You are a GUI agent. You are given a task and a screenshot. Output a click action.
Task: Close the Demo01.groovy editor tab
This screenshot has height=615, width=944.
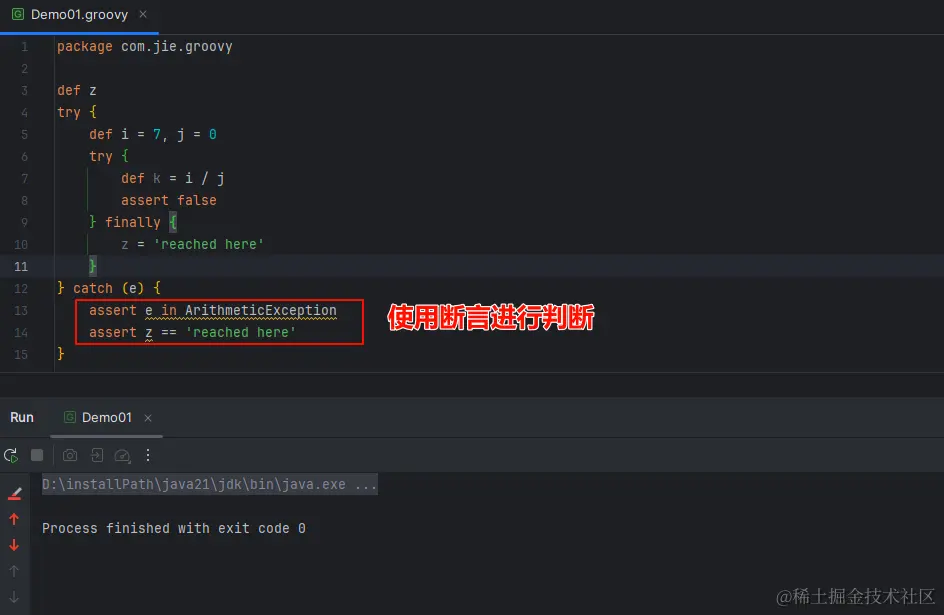click(x=143, y=14)
